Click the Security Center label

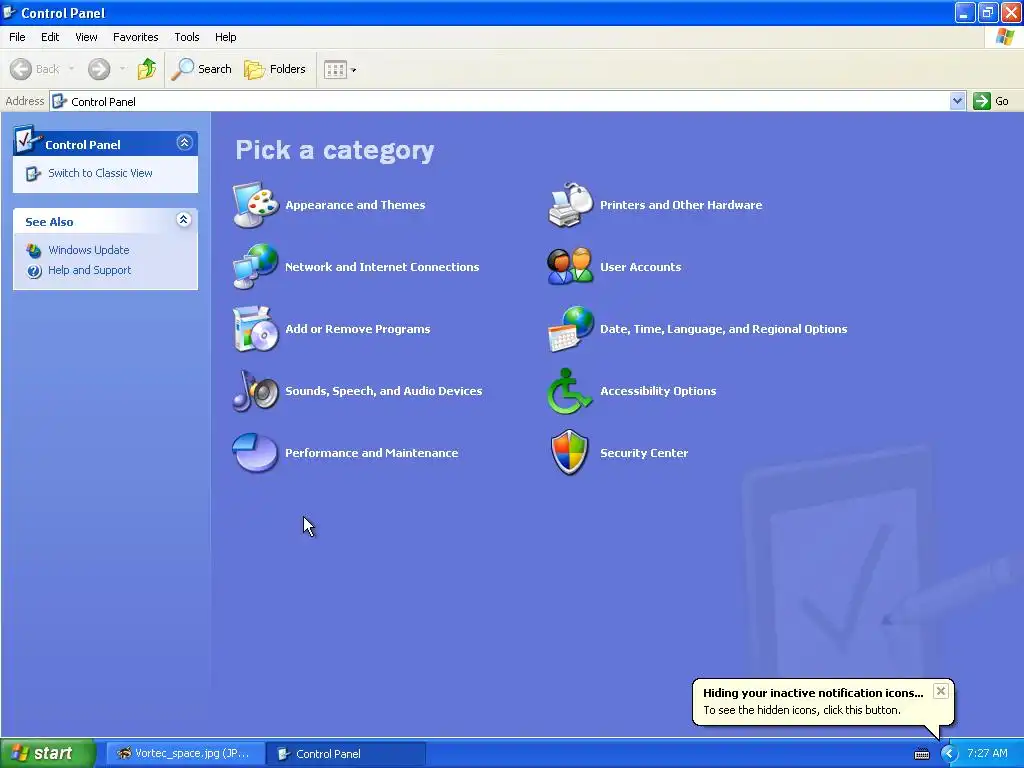tap(644, 453)
